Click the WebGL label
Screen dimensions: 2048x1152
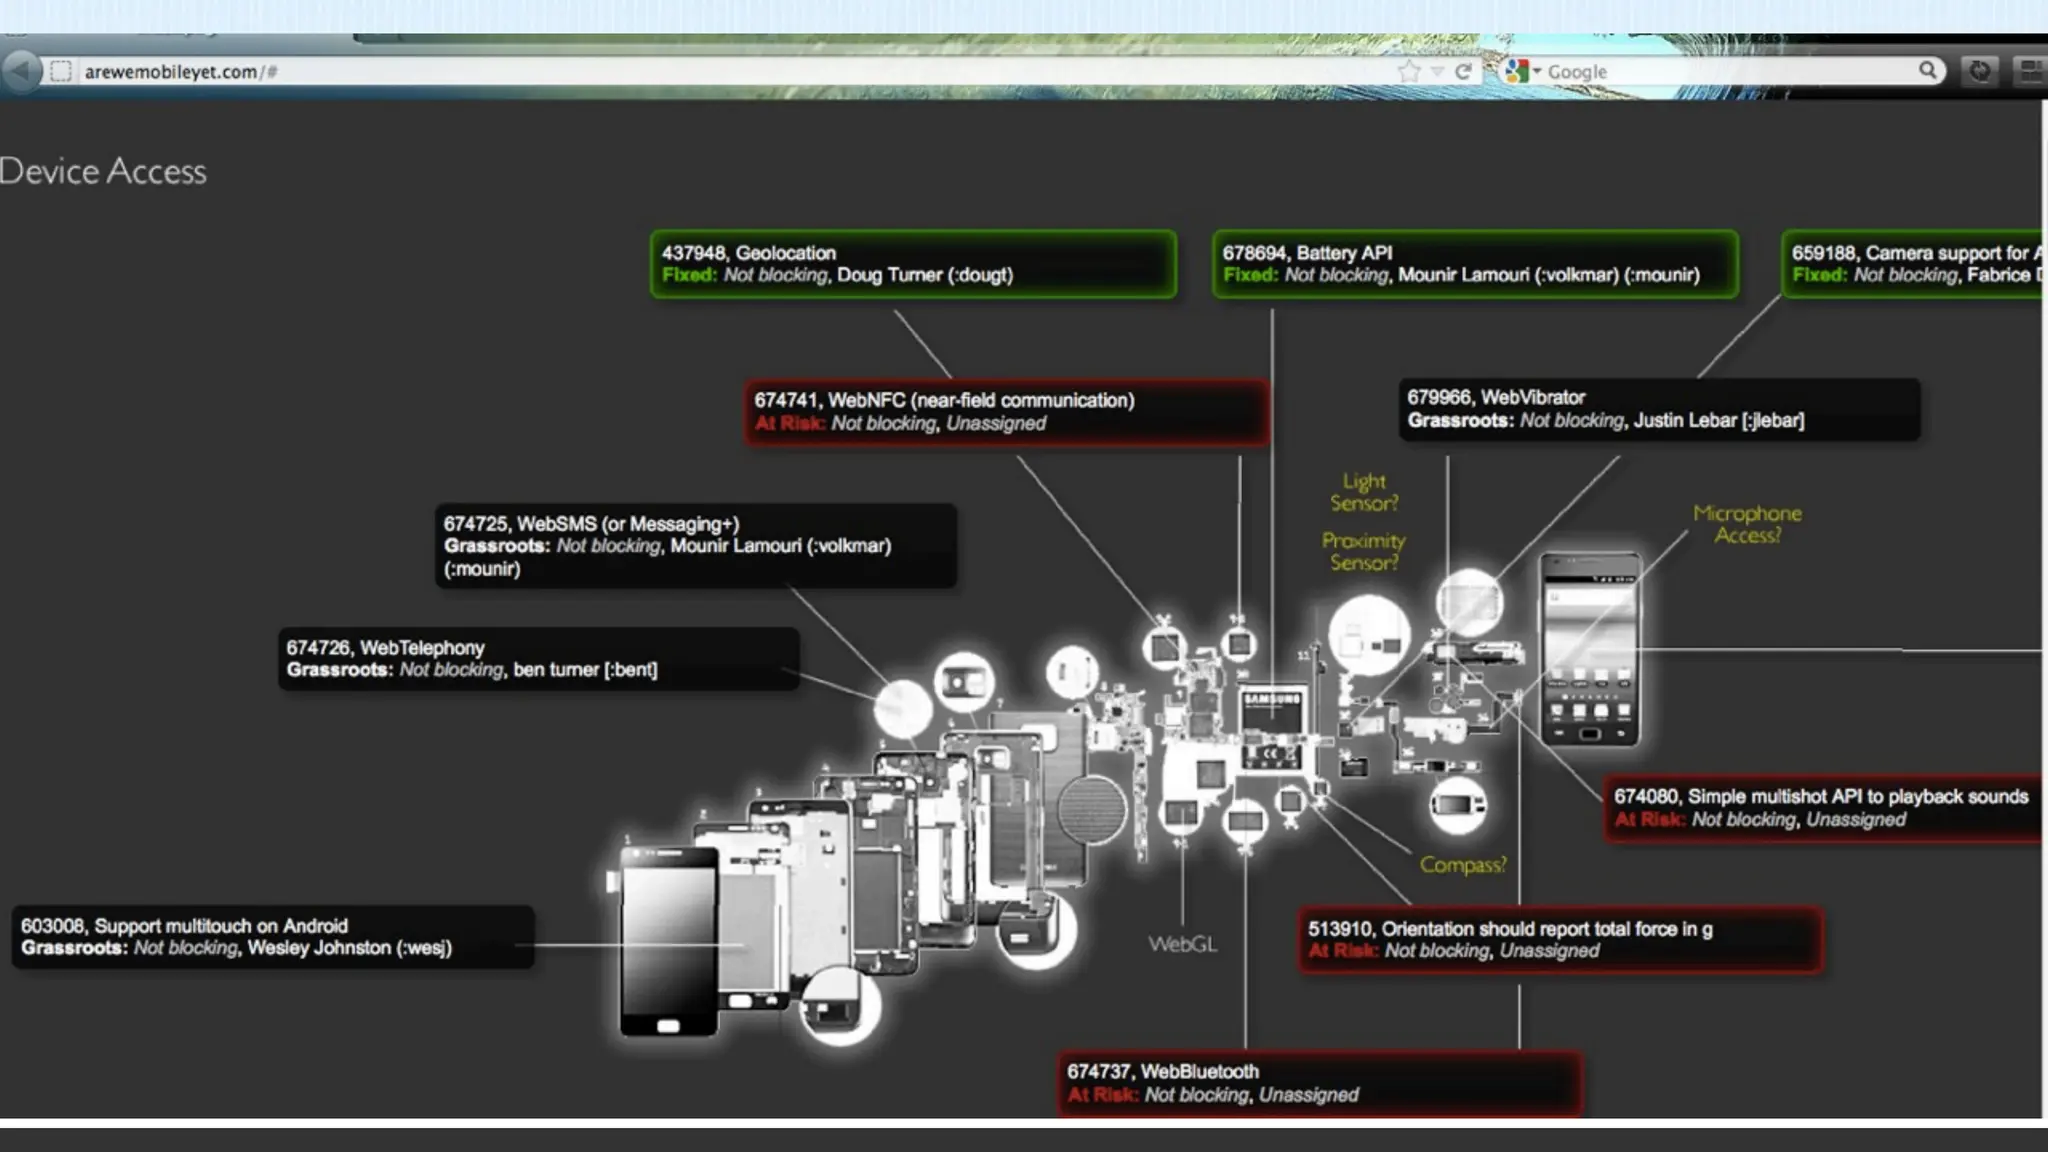(1182, 944)
